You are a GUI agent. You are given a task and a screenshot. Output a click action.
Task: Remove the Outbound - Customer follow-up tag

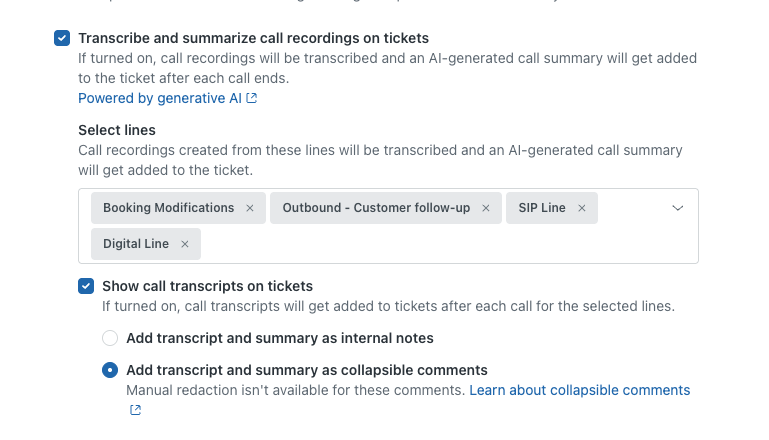(x=486, y=208)
